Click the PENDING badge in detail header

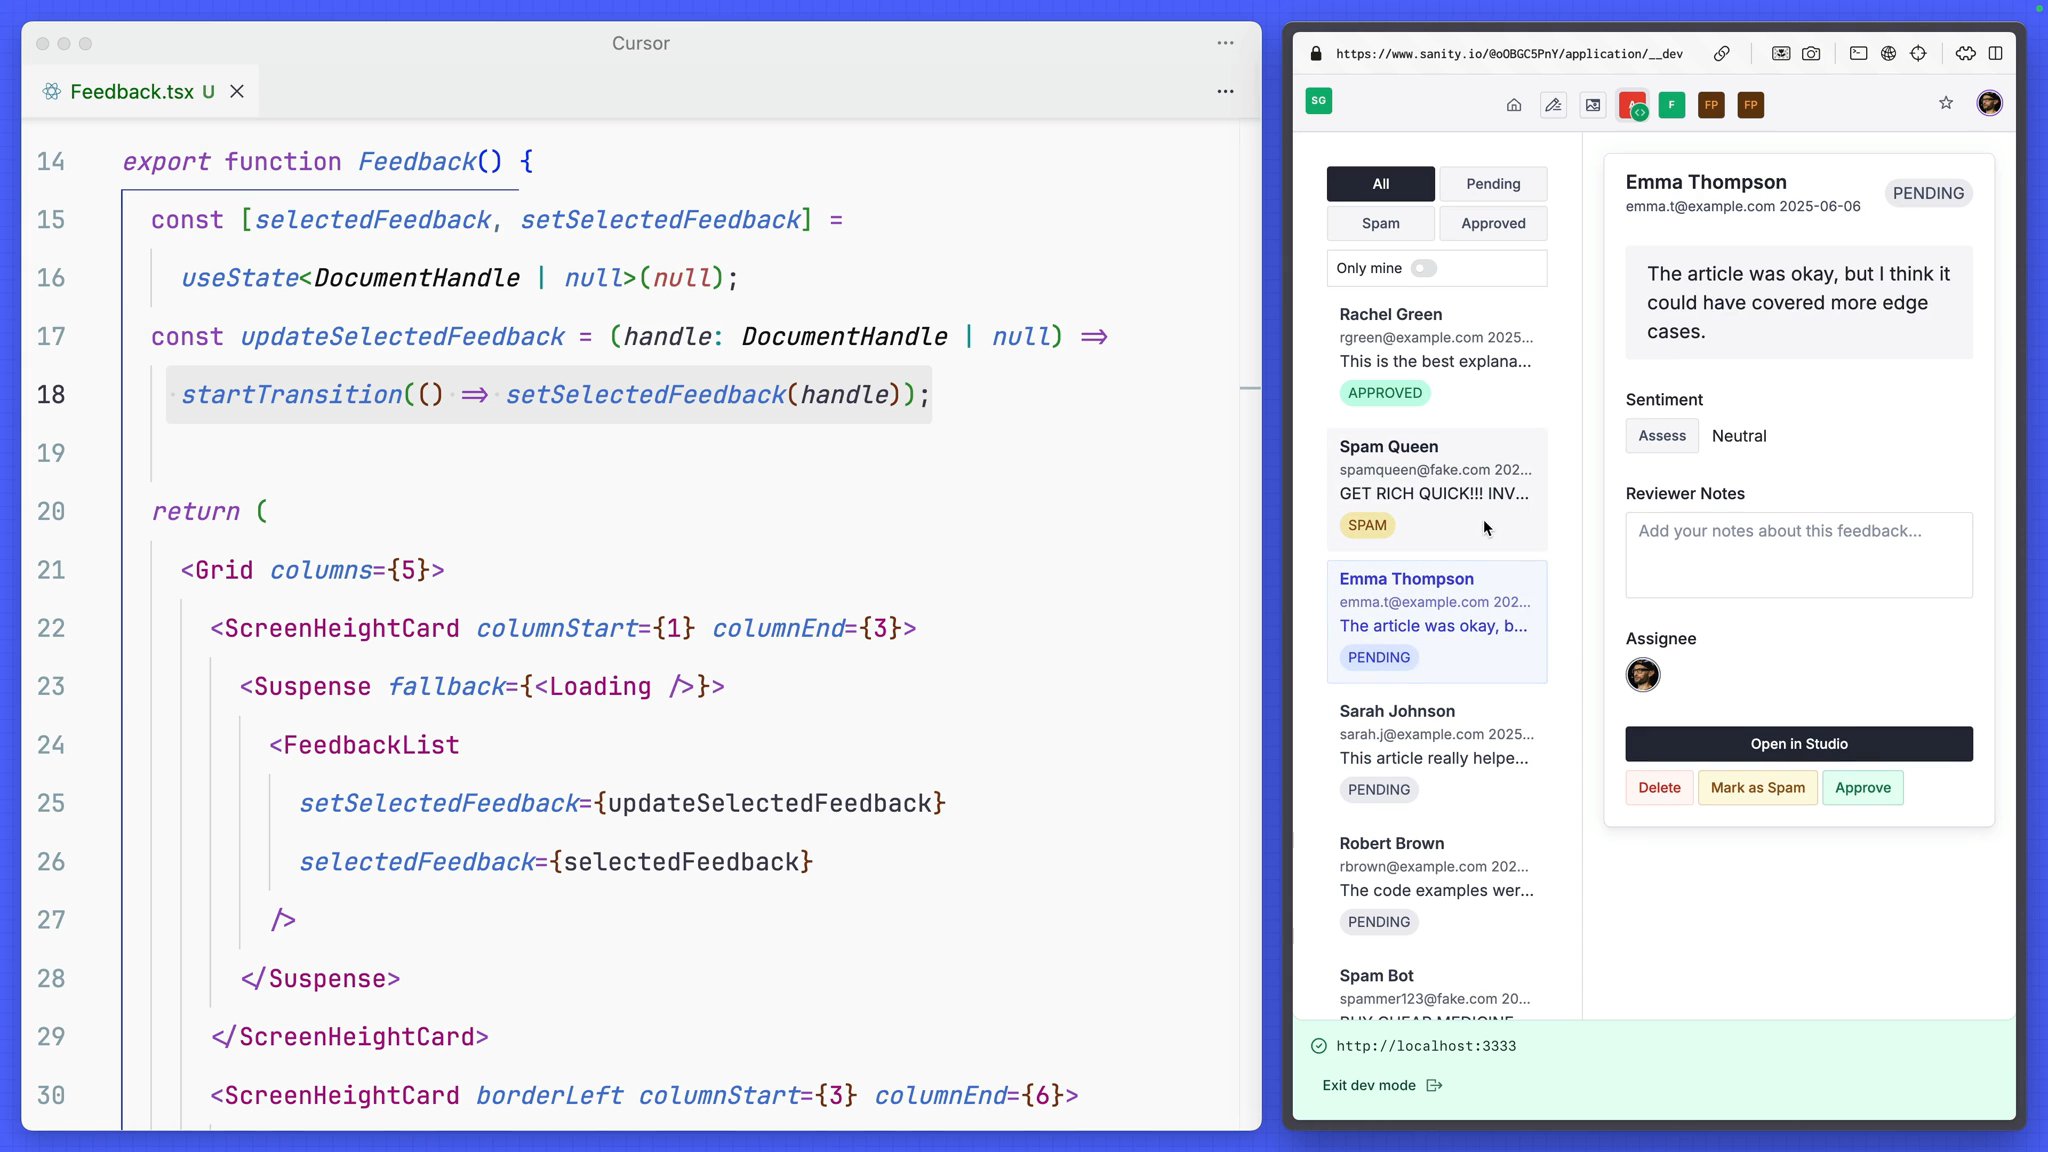click(1928, 193)
